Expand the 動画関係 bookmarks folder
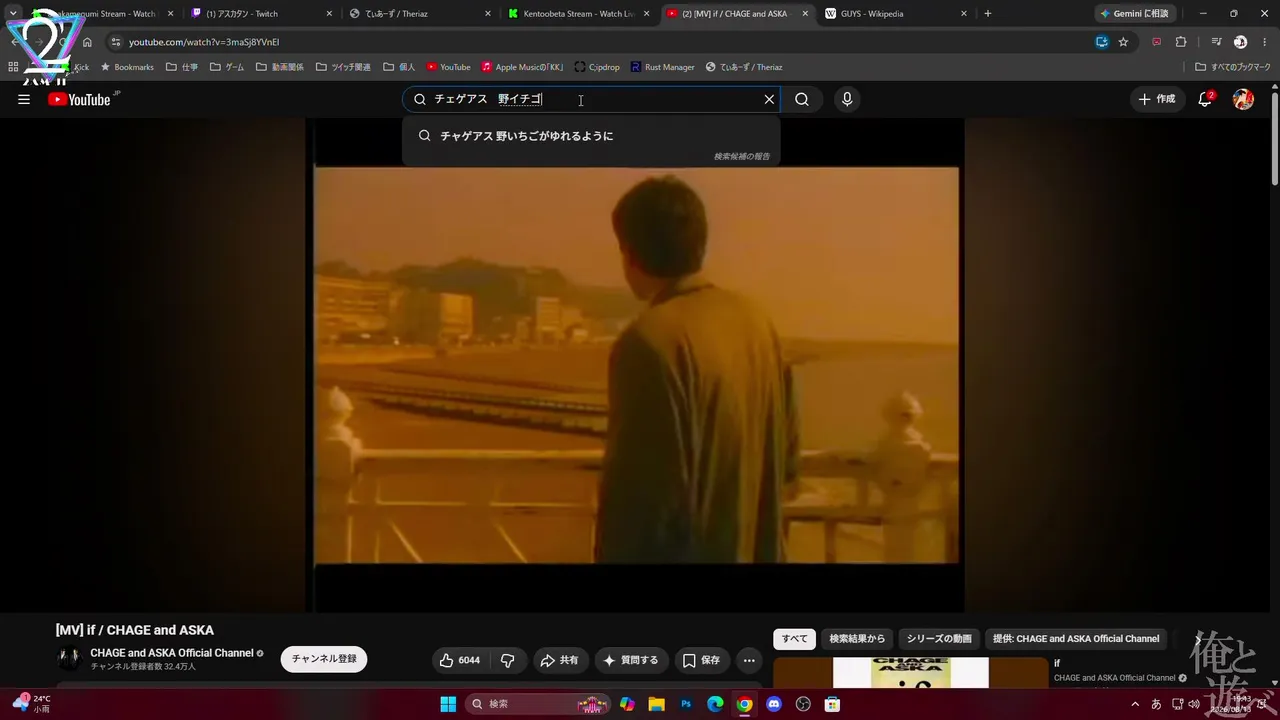The height and width of the screenshot is (720, 1280). tap(280, 67)
